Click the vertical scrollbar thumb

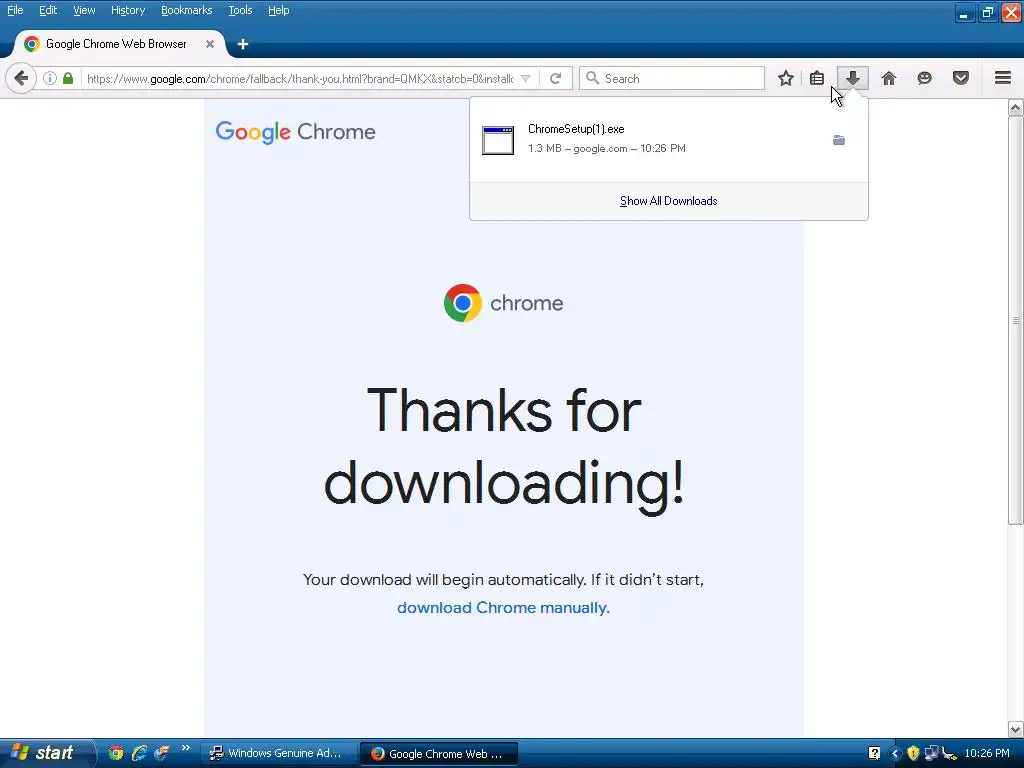pos(1016,320)
